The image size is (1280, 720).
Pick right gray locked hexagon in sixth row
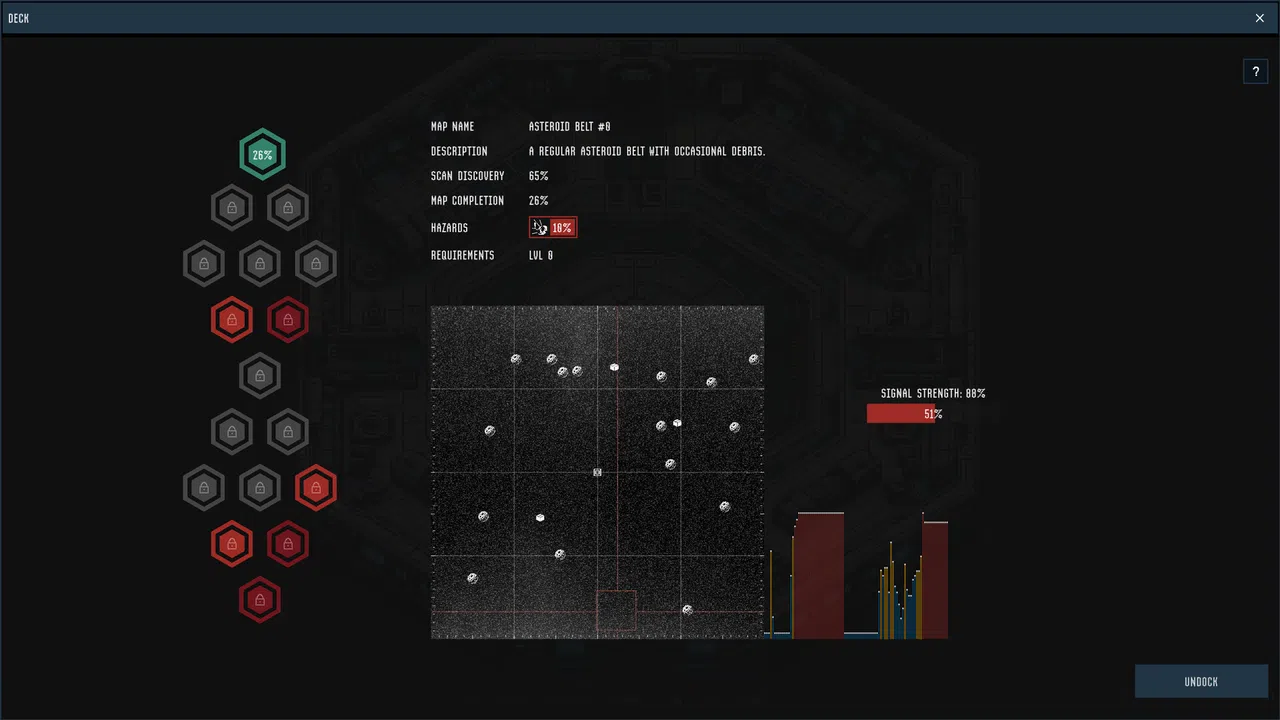point(288,432)
